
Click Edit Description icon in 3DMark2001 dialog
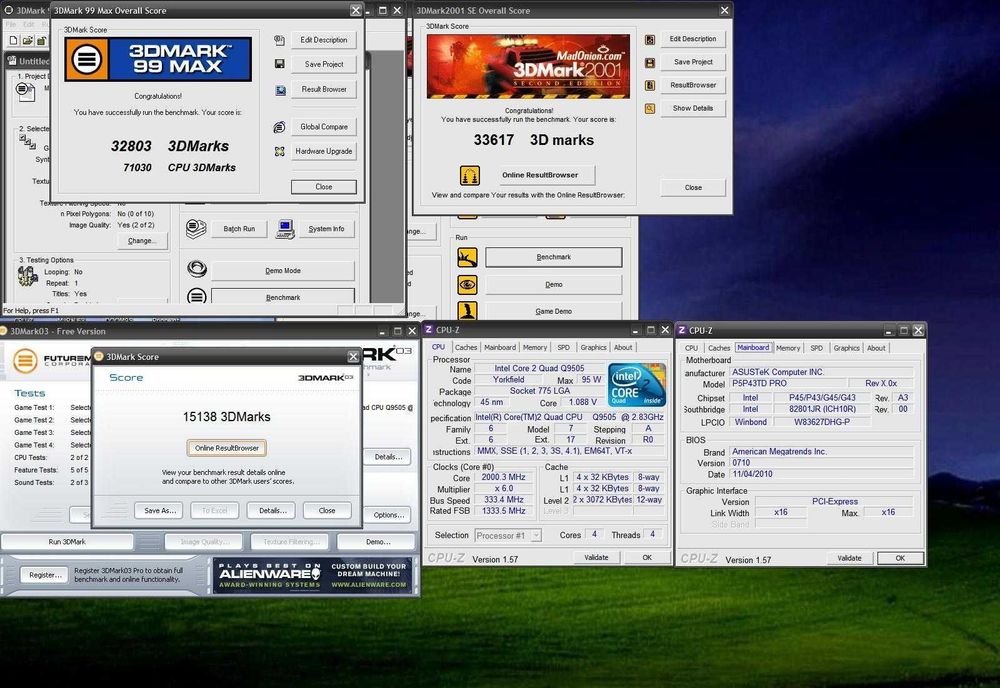click(x=650, y=40)
